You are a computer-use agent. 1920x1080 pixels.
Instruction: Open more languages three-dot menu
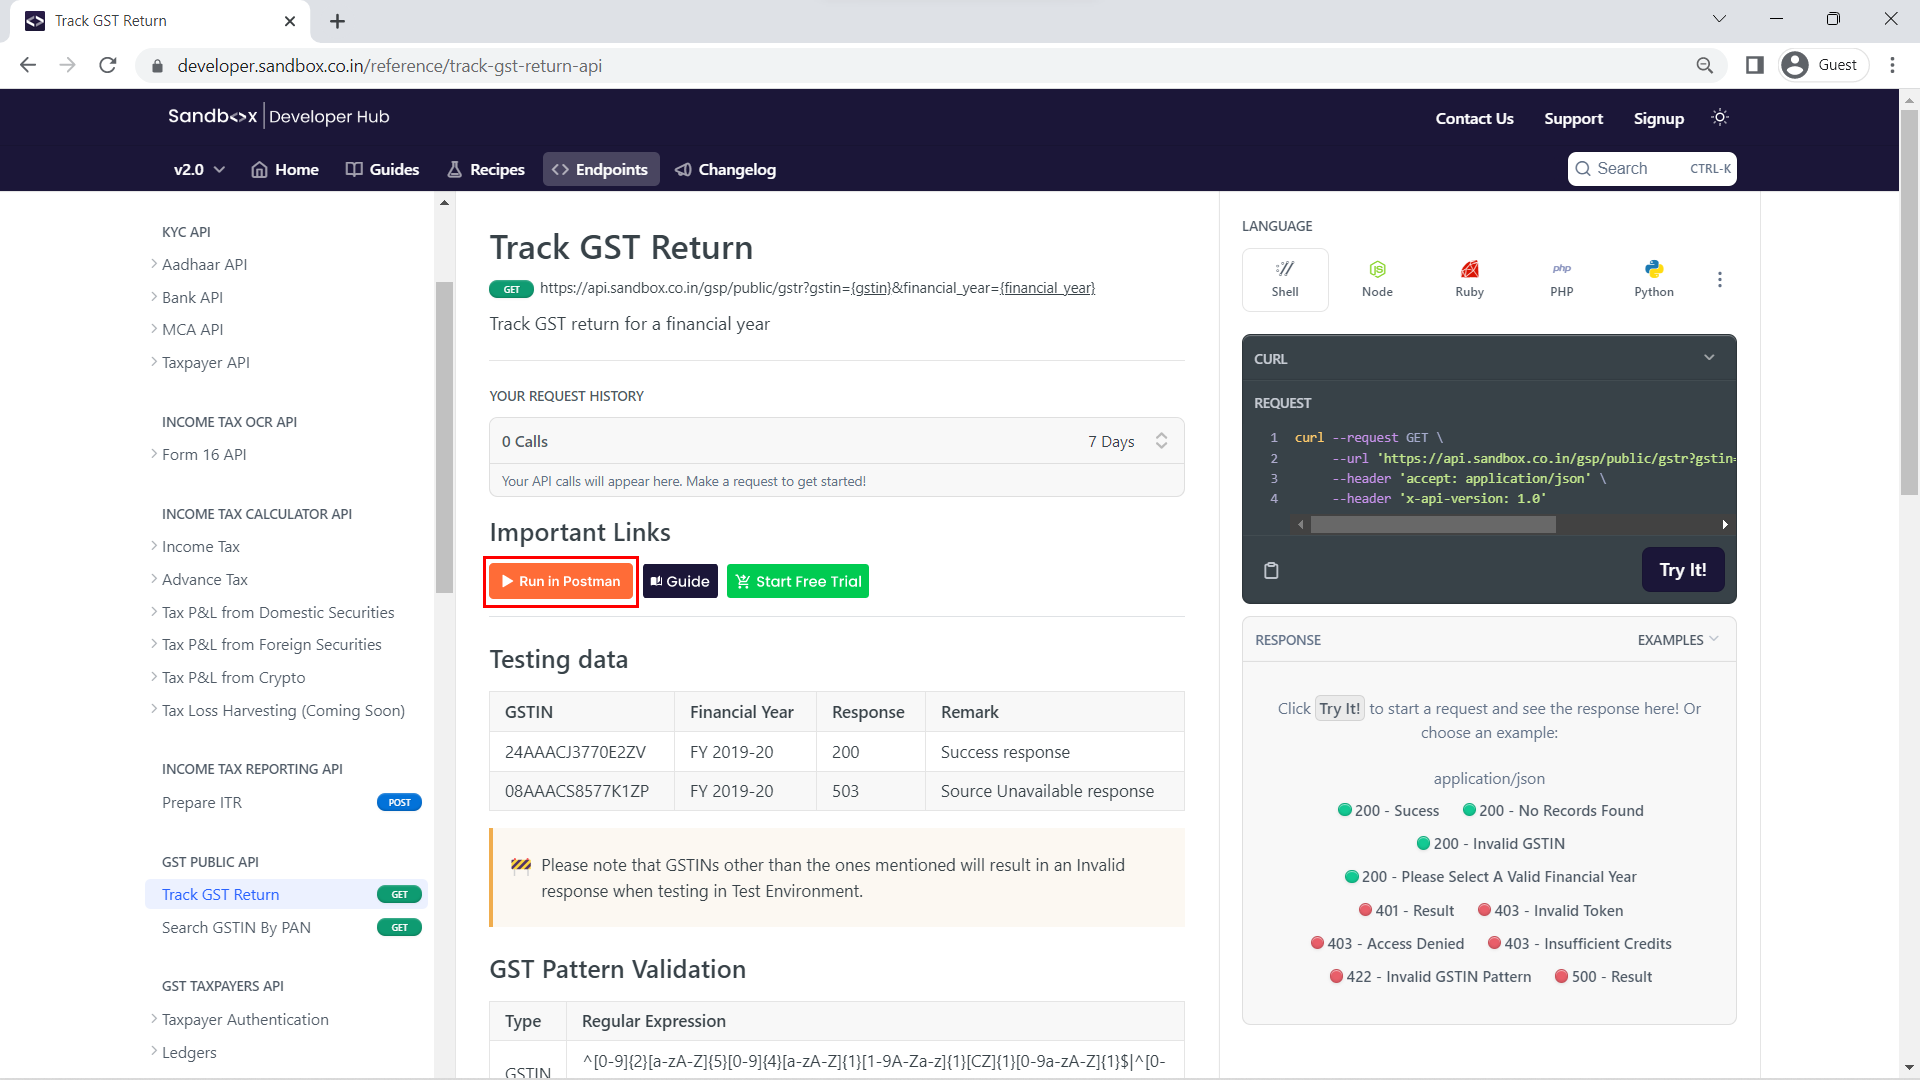1720,280
